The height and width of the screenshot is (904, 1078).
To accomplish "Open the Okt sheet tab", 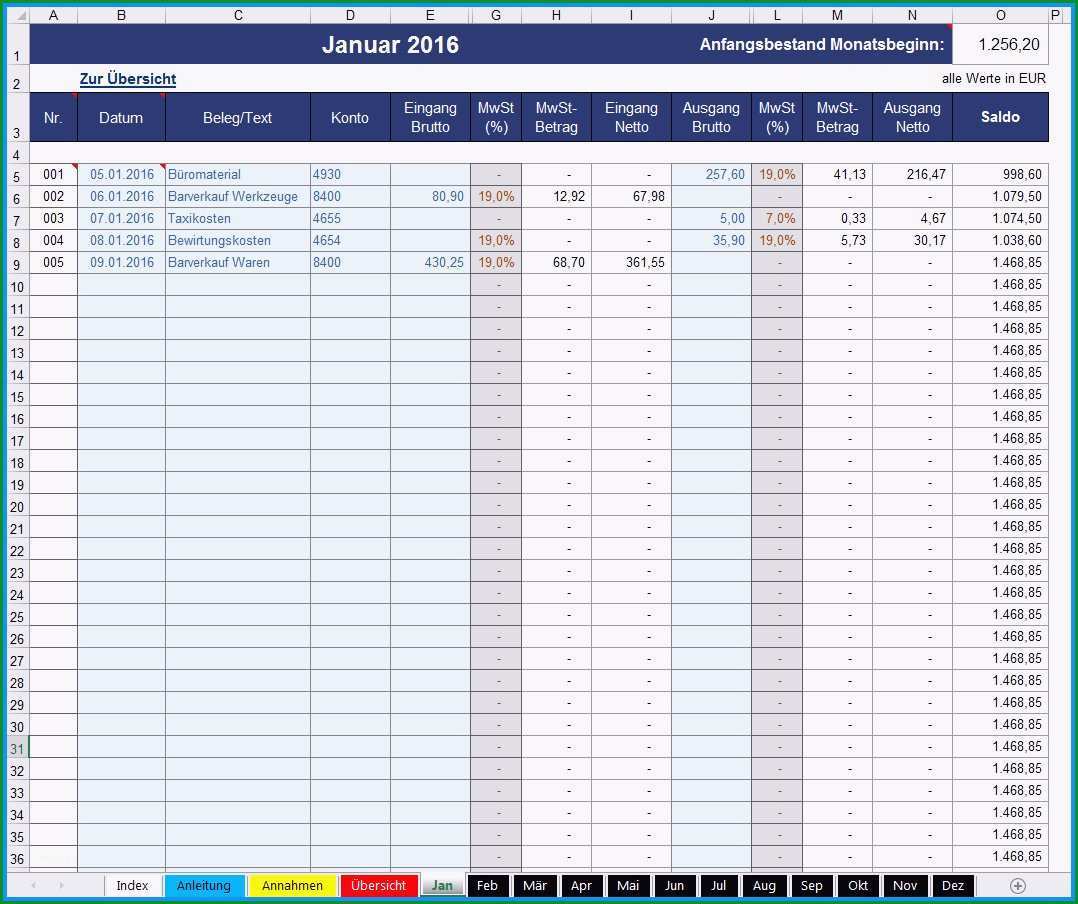I will point(858,885).
